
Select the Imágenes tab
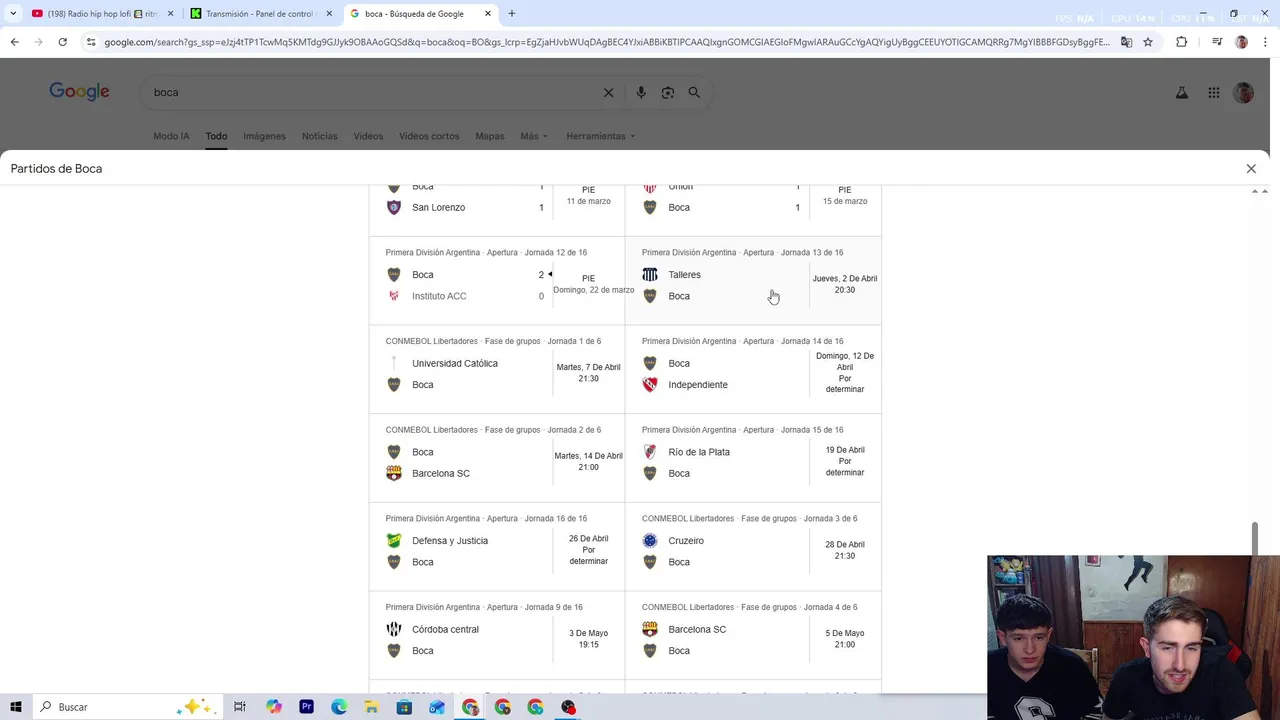click(x=264, y=136)
